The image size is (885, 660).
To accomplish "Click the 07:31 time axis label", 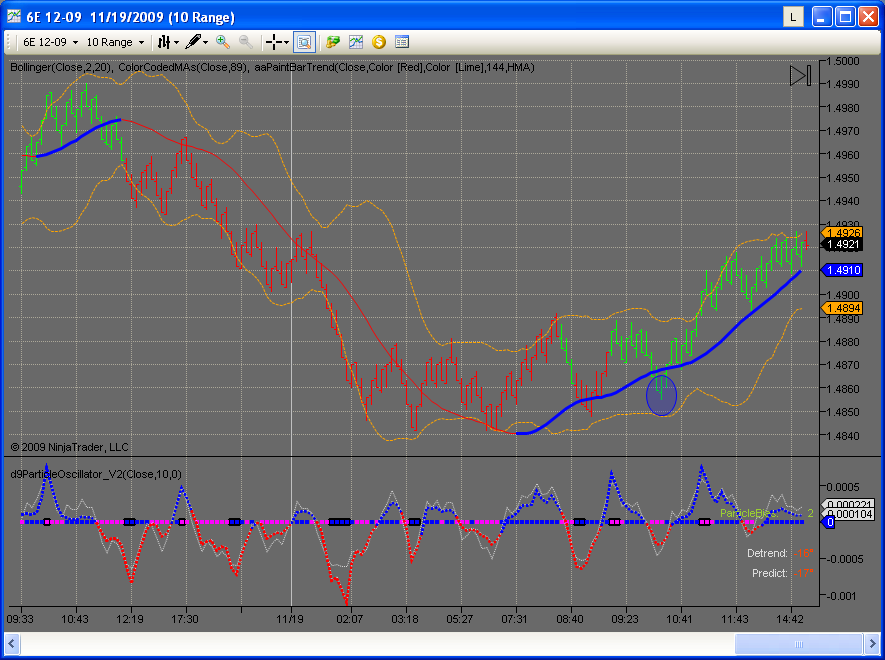I will (514, 619).
